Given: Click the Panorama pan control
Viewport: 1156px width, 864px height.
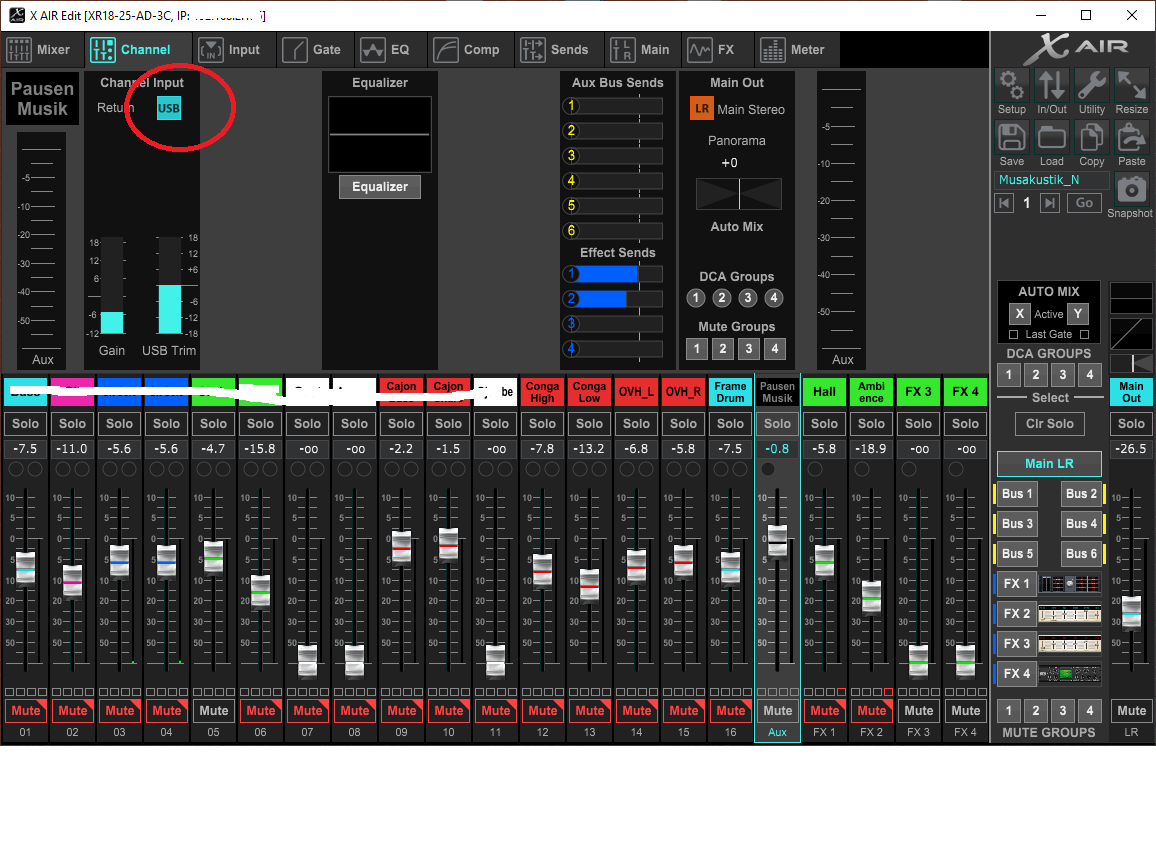Looking at the screenshot, I should tap(739, 194).
